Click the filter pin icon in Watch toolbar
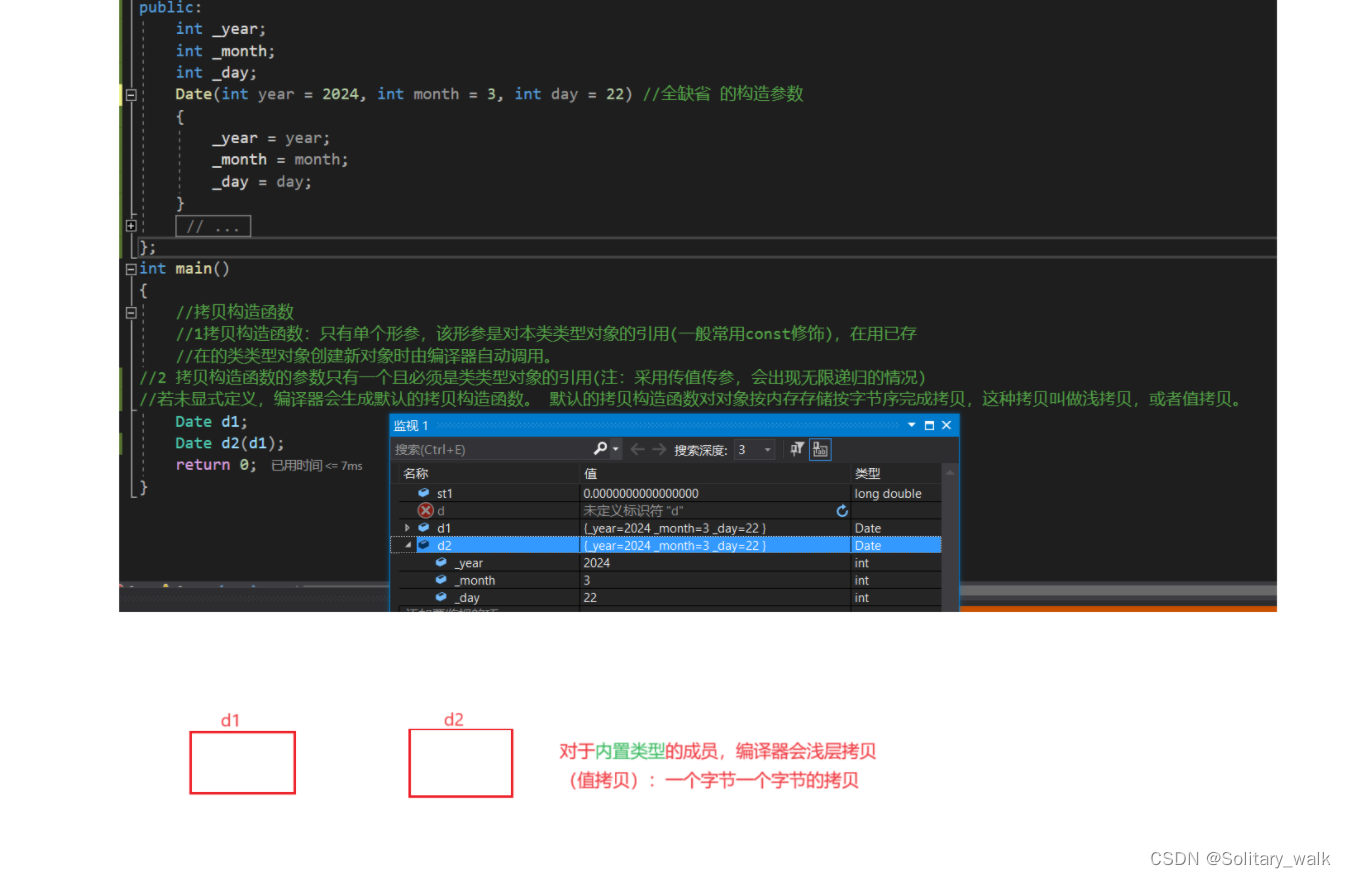The image size is (1346, 878). point(797,449)
